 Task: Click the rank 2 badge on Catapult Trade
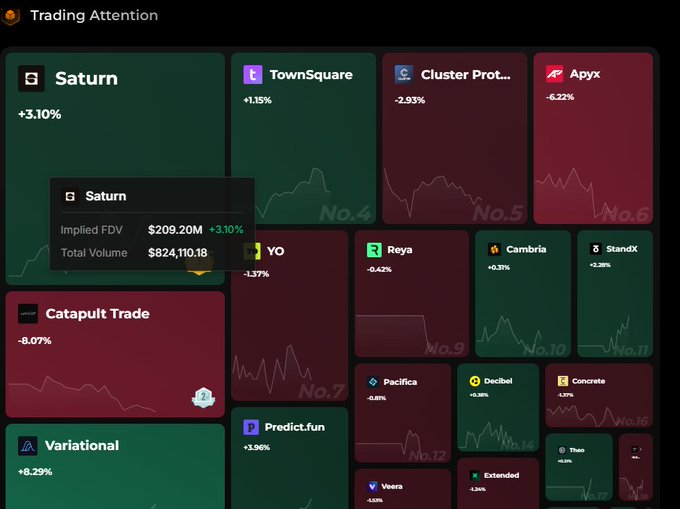click(x=203, y=397)
